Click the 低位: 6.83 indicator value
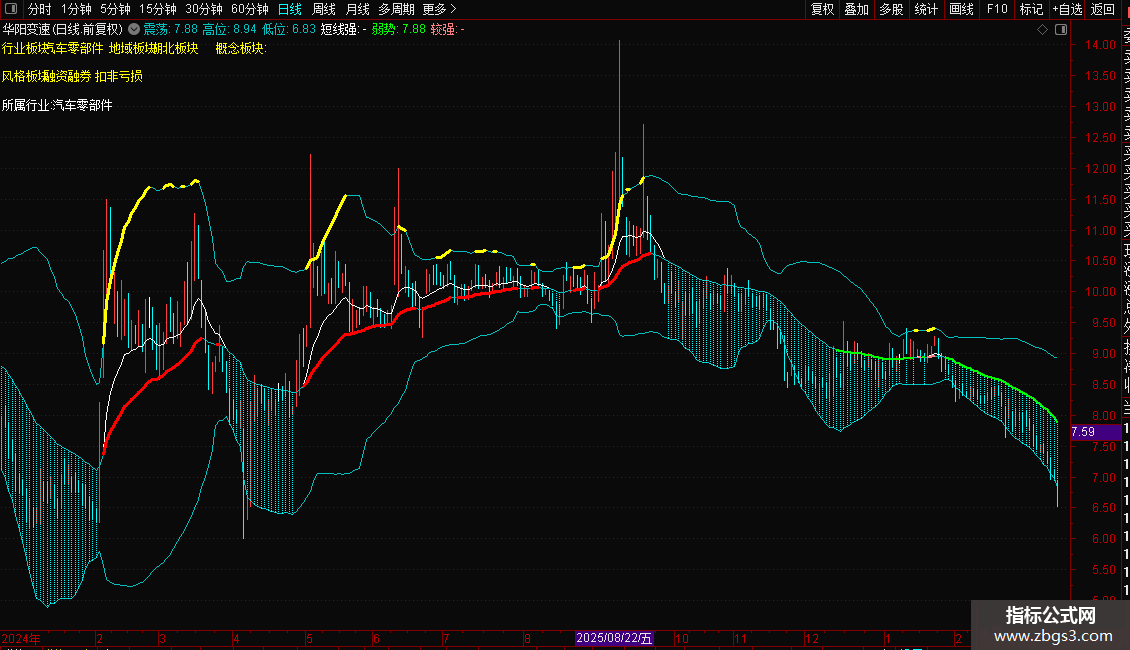 [289, 29]
